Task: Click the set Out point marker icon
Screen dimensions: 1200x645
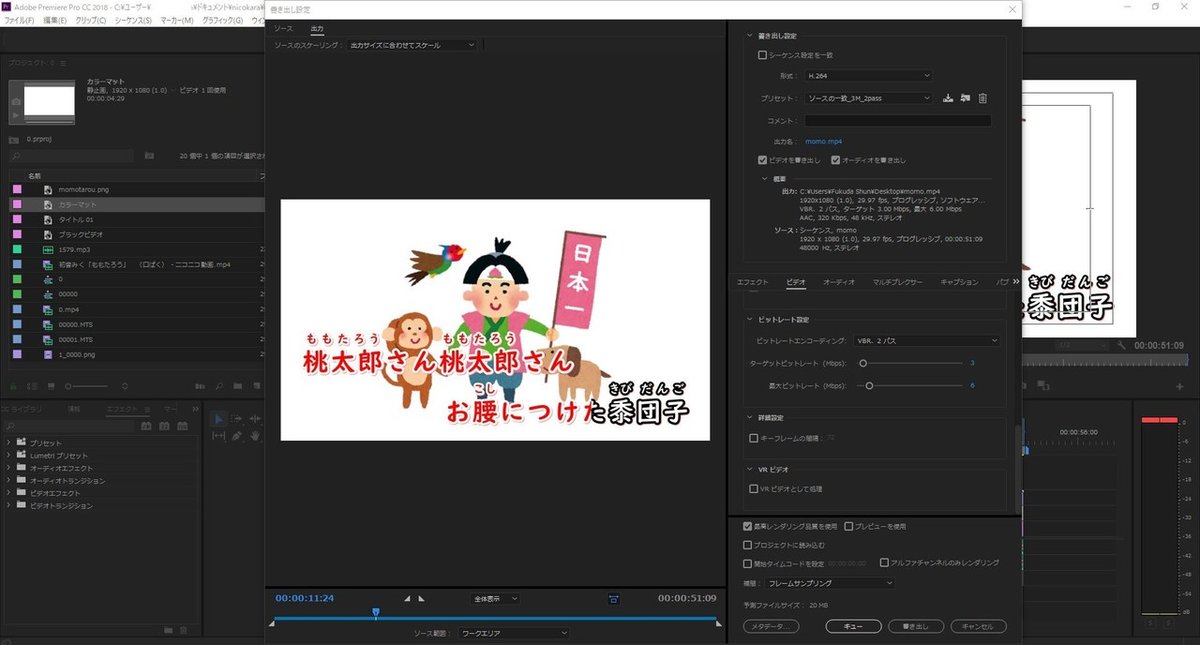Action: pos(421,599)
